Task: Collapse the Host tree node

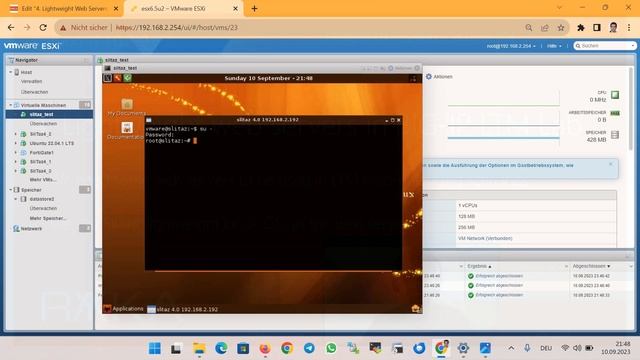Action: click(x=11, y=72)
